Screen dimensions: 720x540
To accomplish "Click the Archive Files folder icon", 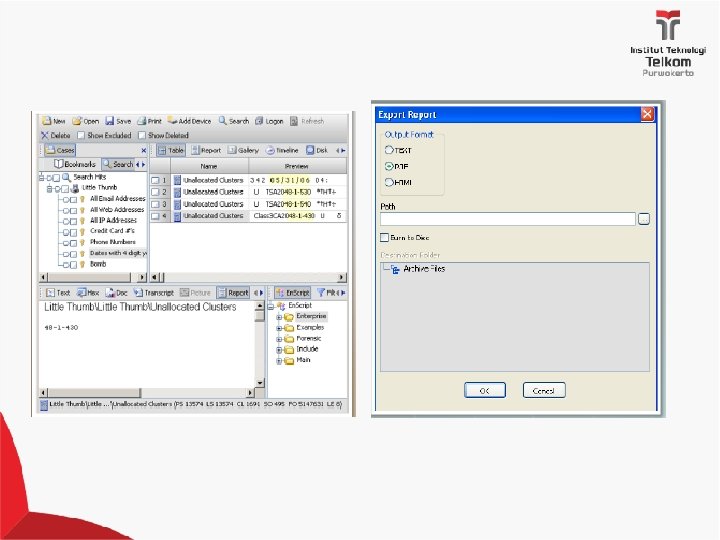I will (395, 270).
